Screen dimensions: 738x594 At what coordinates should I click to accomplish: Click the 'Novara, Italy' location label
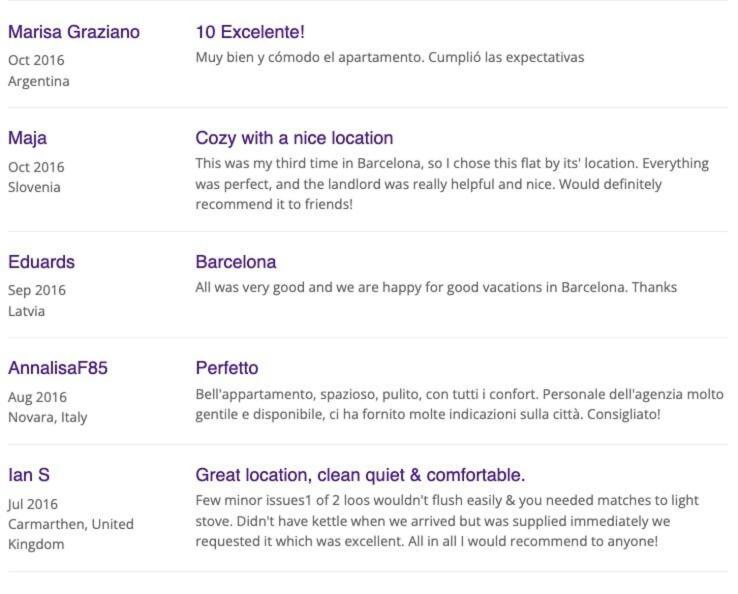tap(48, 417)
